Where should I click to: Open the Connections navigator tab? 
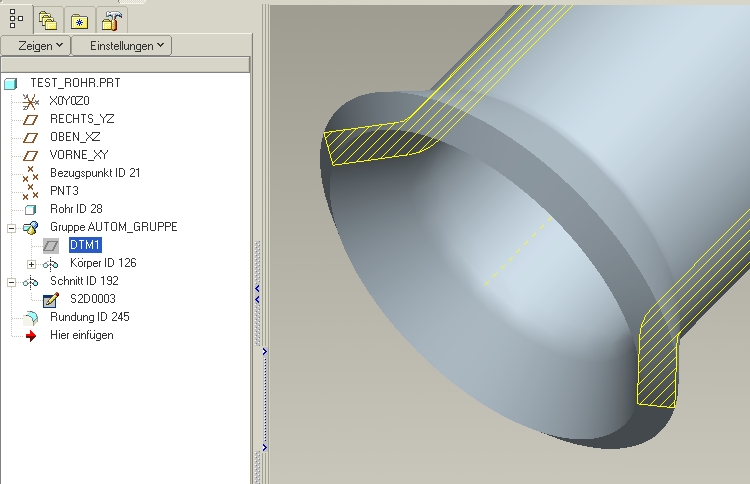coord(111,21)
